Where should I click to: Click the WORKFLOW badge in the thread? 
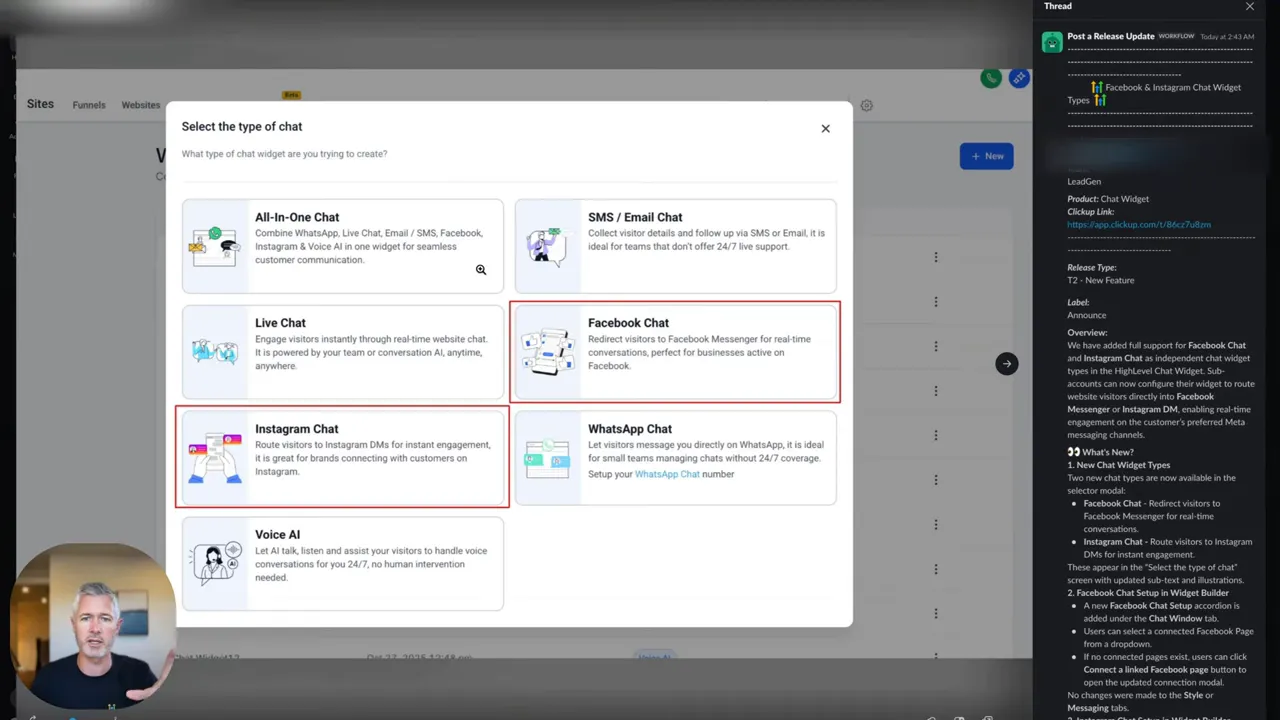point(1176,37)
